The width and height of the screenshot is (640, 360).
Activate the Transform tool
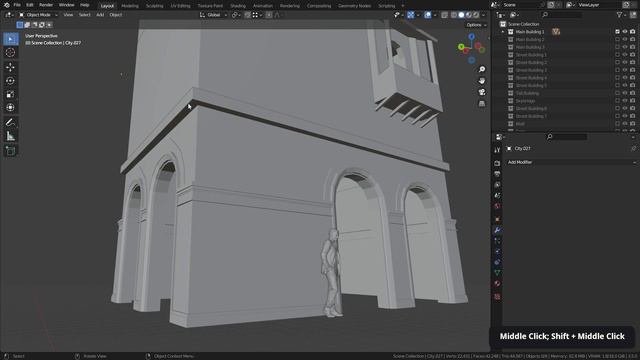point(11,107)
